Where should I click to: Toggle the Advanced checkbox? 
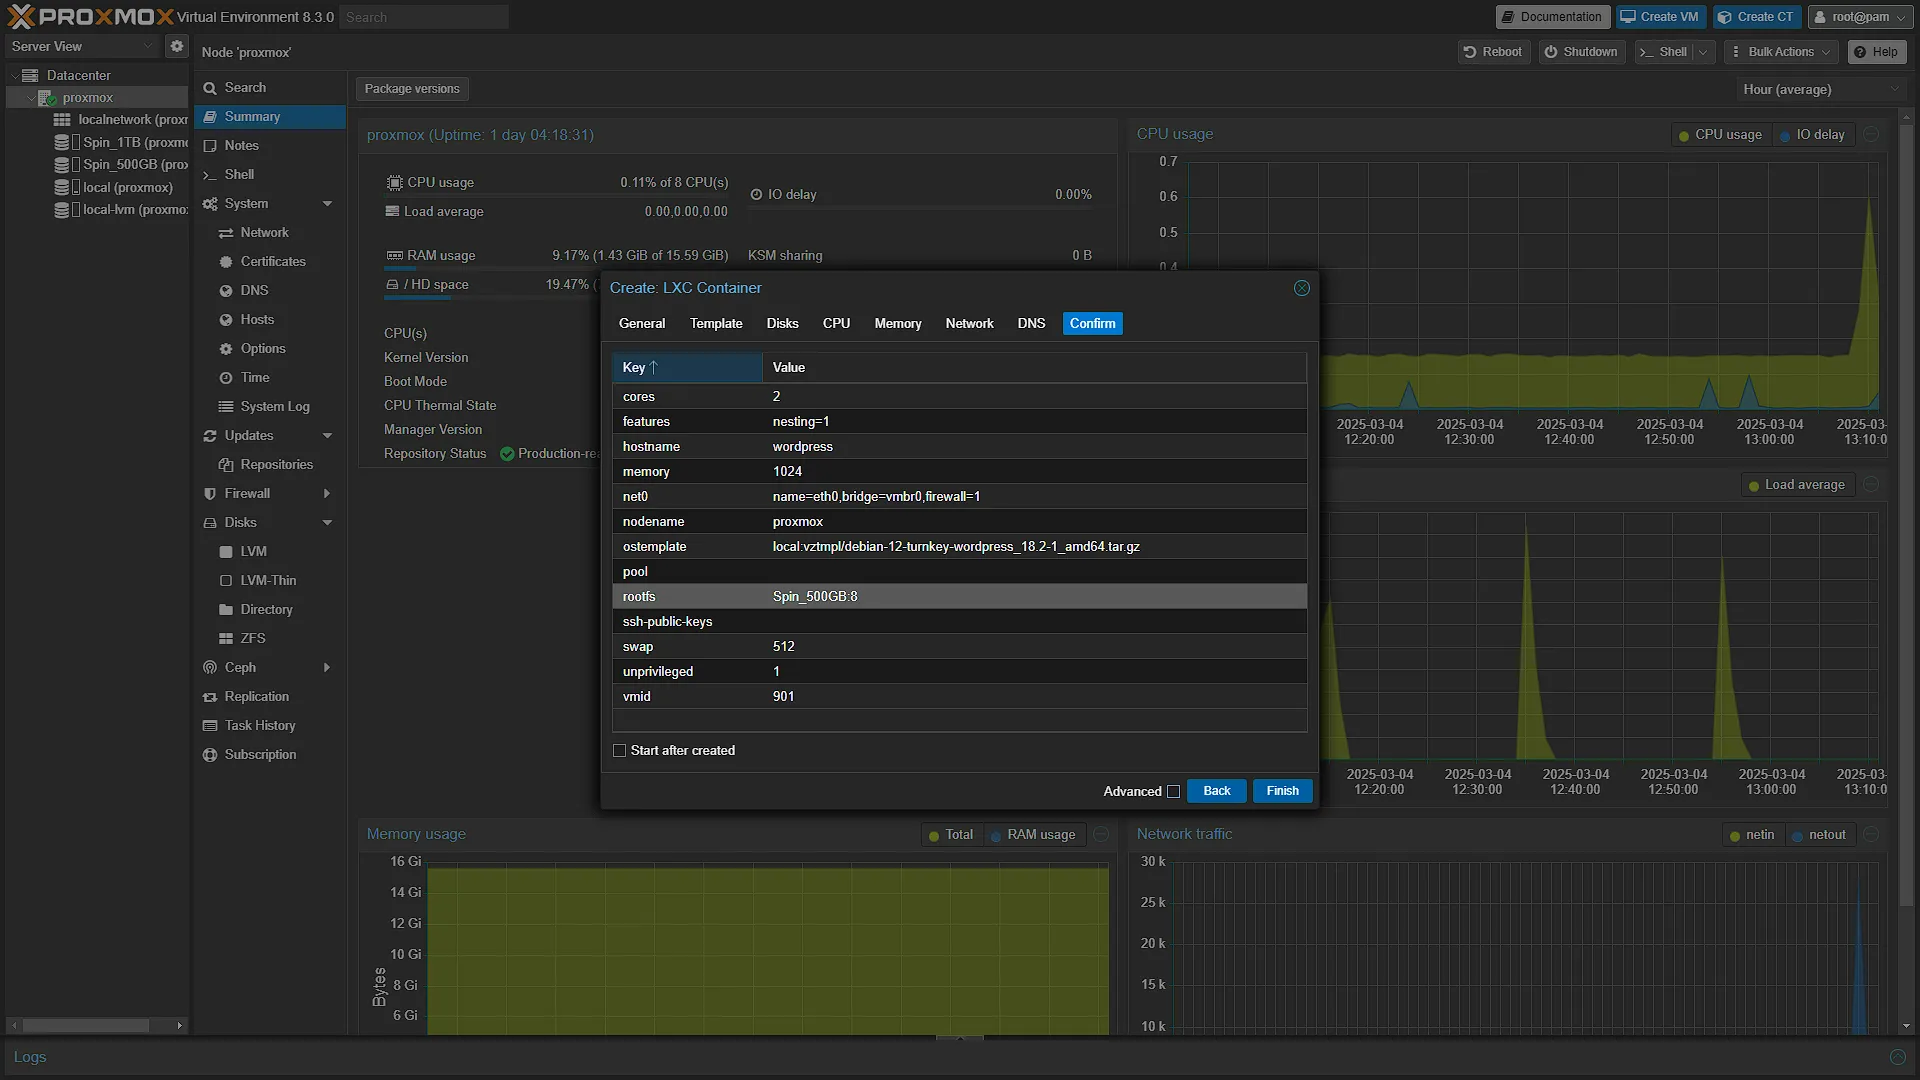[1173, 791]
